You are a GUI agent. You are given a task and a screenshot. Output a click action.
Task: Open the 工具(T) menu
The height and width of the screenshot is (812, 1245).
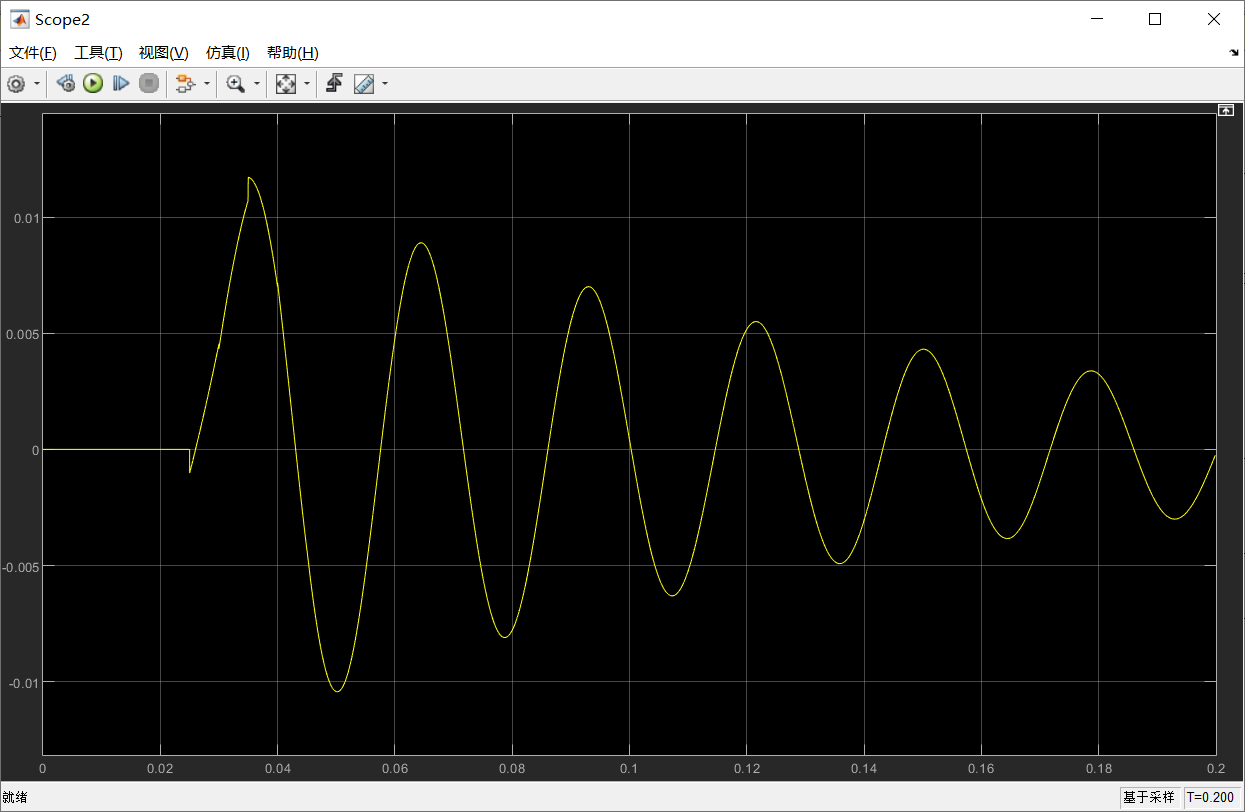click(98, 53)
